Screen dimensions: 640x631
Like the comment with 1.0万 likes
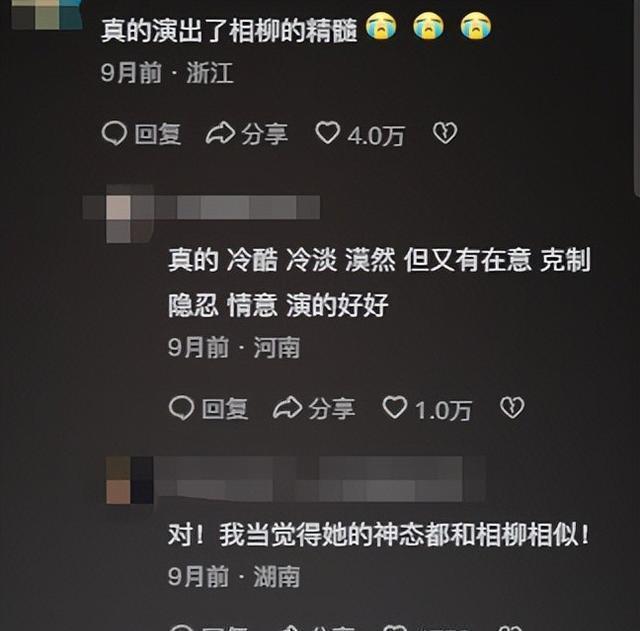(395, 407)
